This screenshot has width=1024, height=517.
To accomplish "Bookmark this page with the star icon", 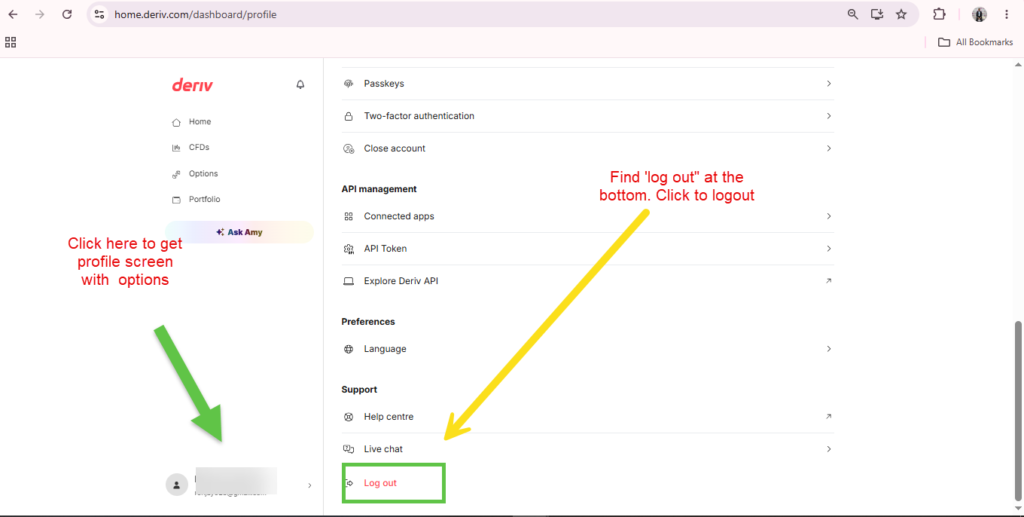I will (x=901, y=14).
